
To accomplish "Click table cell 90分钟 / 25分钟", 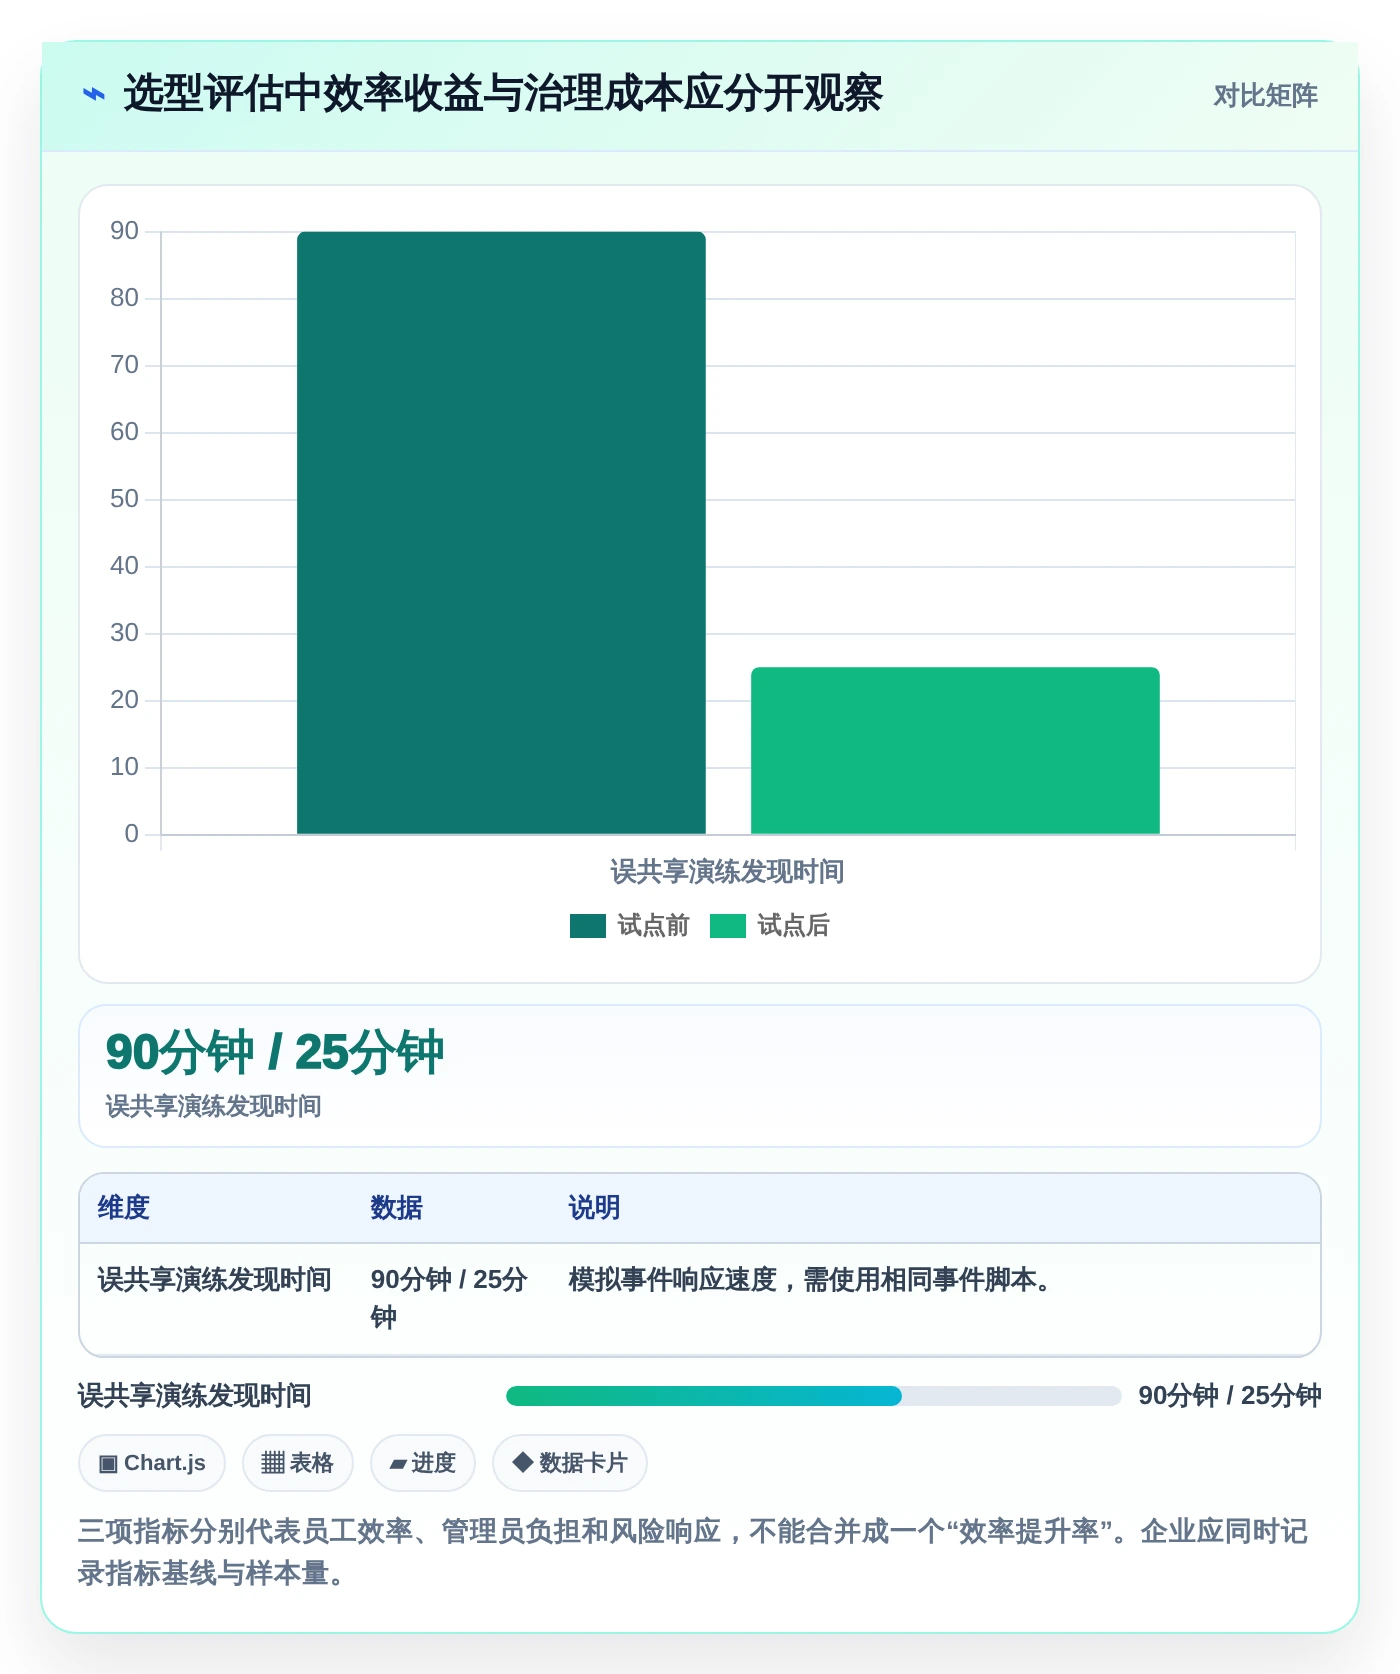I will point(449,1298).
